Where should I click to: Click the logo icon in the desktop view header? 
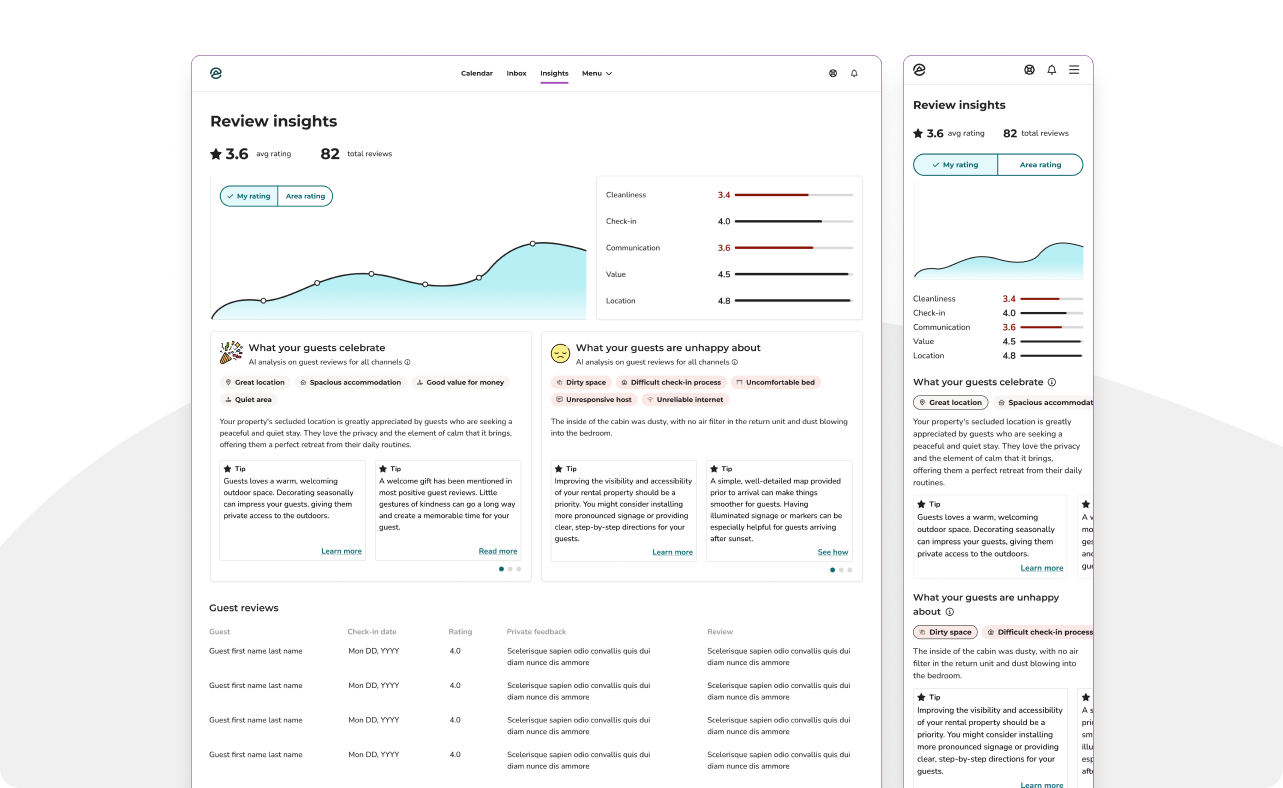216,73
